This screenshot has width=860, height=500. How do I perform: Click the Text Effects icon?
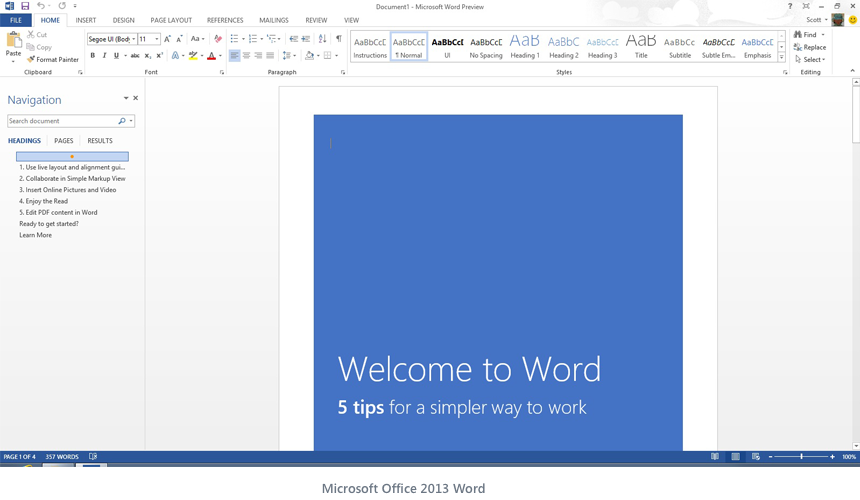point(176,55)
